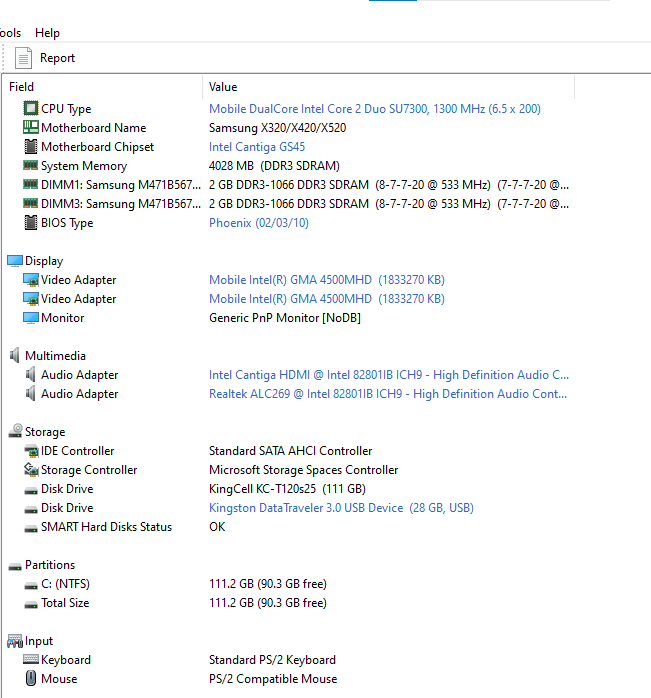The image size is (651, 698).
Task: Click the Partitions section icon
Action: click(15, 567)
